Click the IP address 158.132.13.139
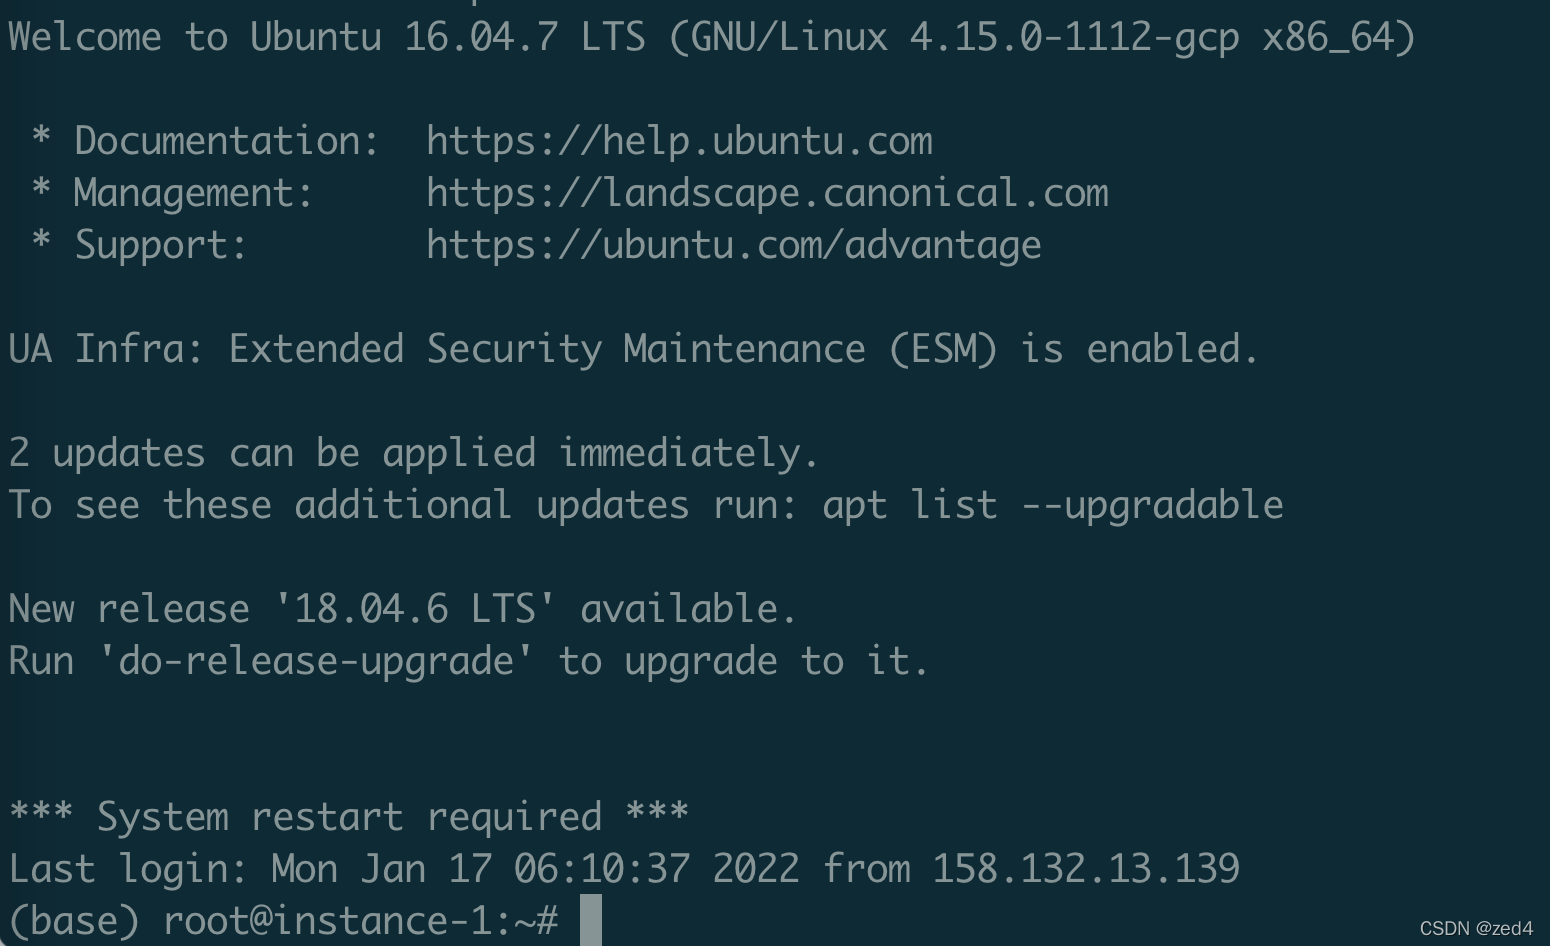Screen dimensions: 1550x946 tap(1086, 868)
